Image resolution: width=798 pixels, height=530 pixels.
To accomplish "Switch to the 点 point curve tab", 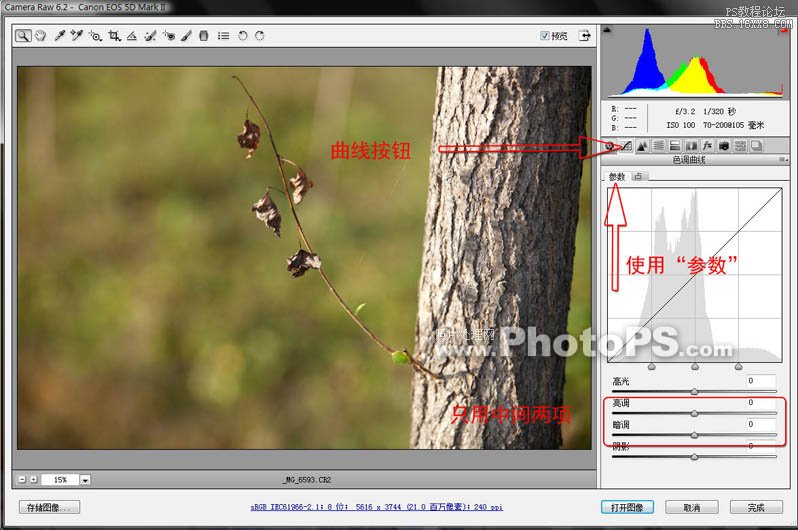I will click(x=638, y=176).
